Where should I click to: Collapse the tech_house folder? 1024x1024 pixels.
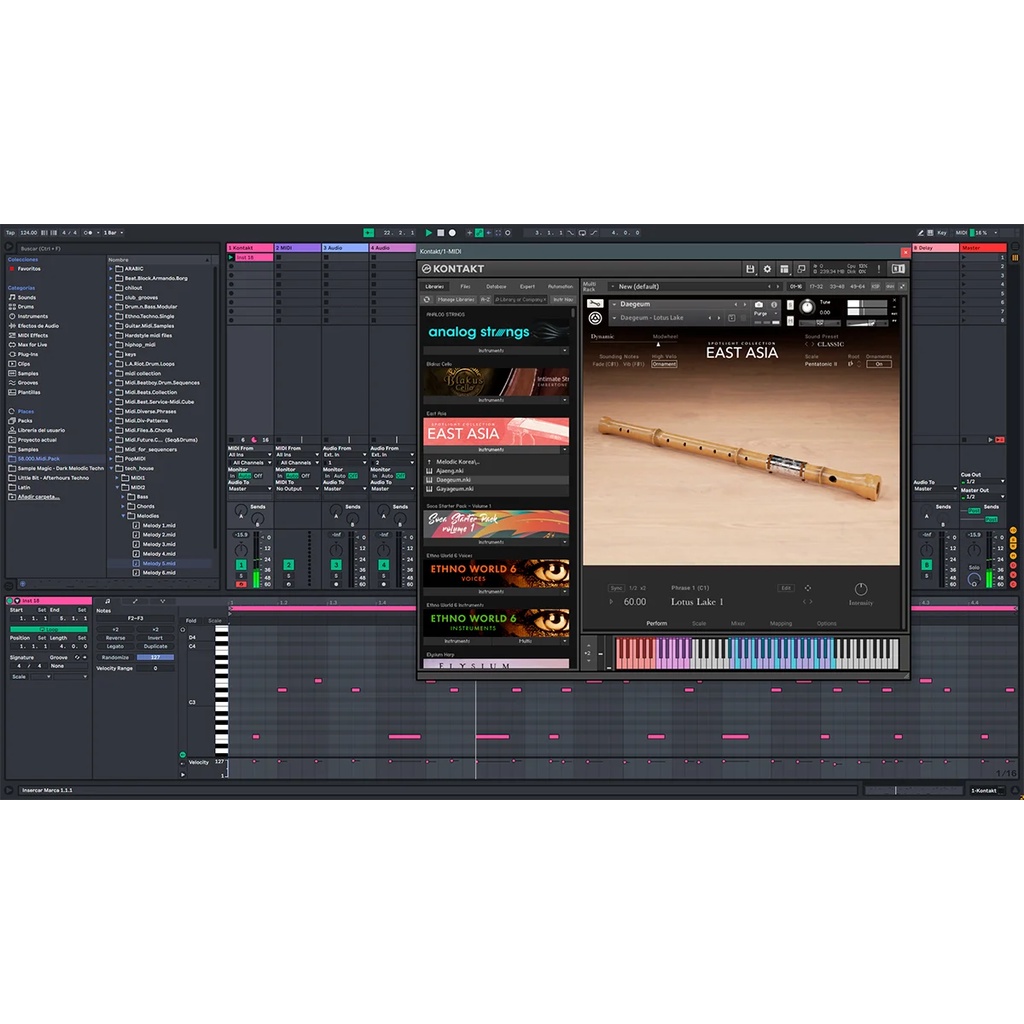tap(111, 468)
